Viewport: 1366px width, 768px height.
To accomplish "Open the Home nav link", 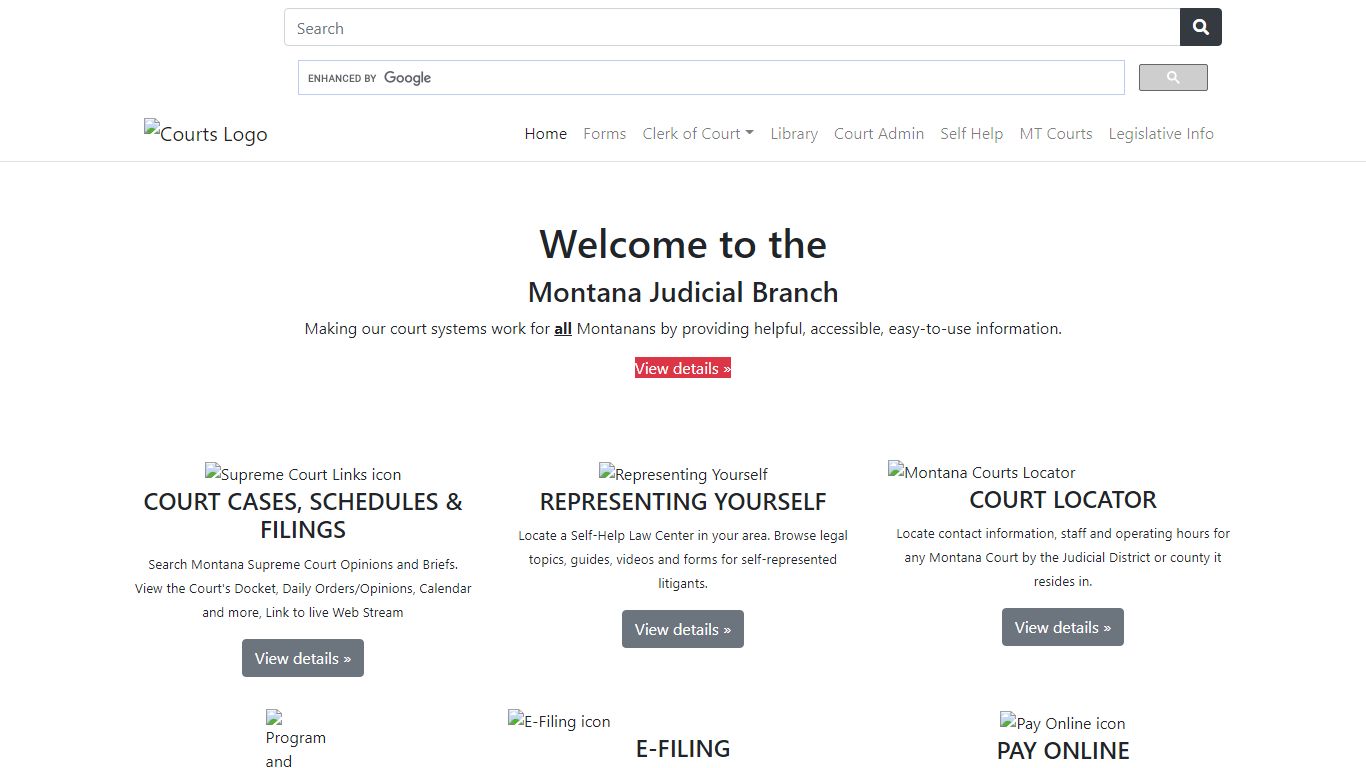I will (546, 134).
